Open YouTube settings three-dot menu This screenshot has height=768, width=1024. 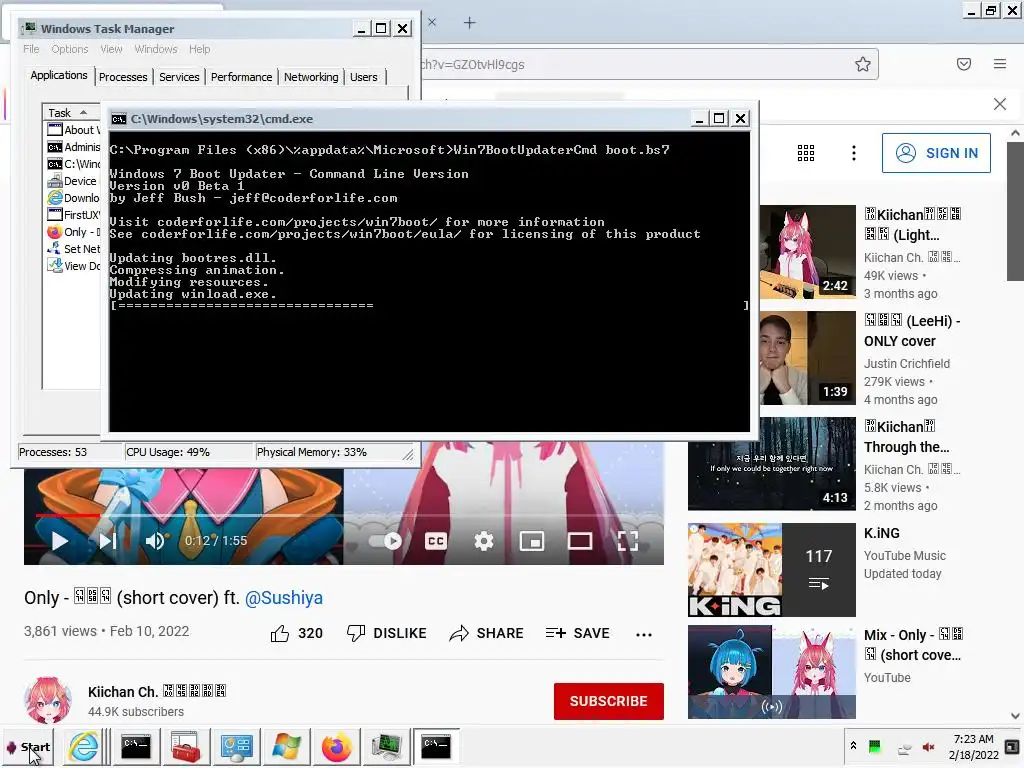(x=854, y=153)
